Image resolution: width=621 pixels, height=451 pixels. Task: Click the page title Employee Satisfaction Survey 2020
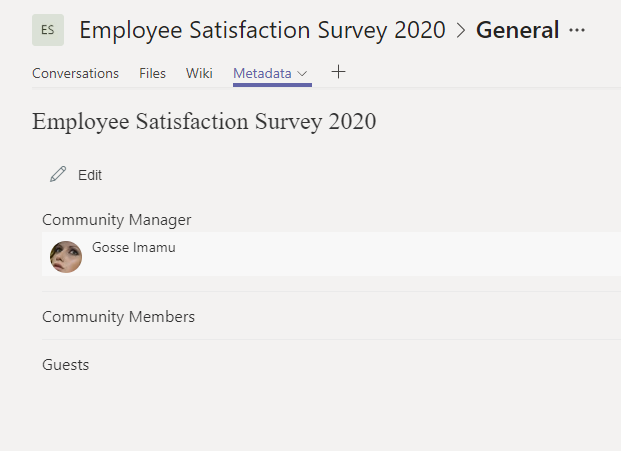(x=204, y=122)
